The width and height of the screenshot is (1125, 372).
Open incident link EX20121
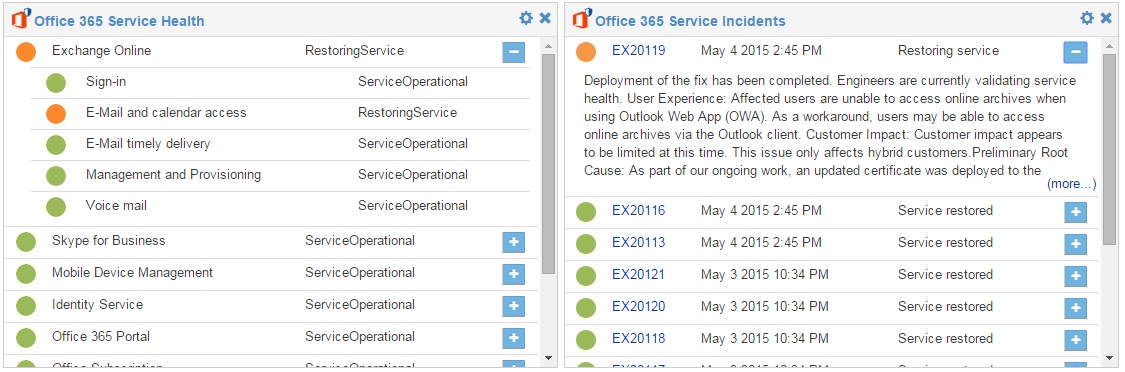639,274
